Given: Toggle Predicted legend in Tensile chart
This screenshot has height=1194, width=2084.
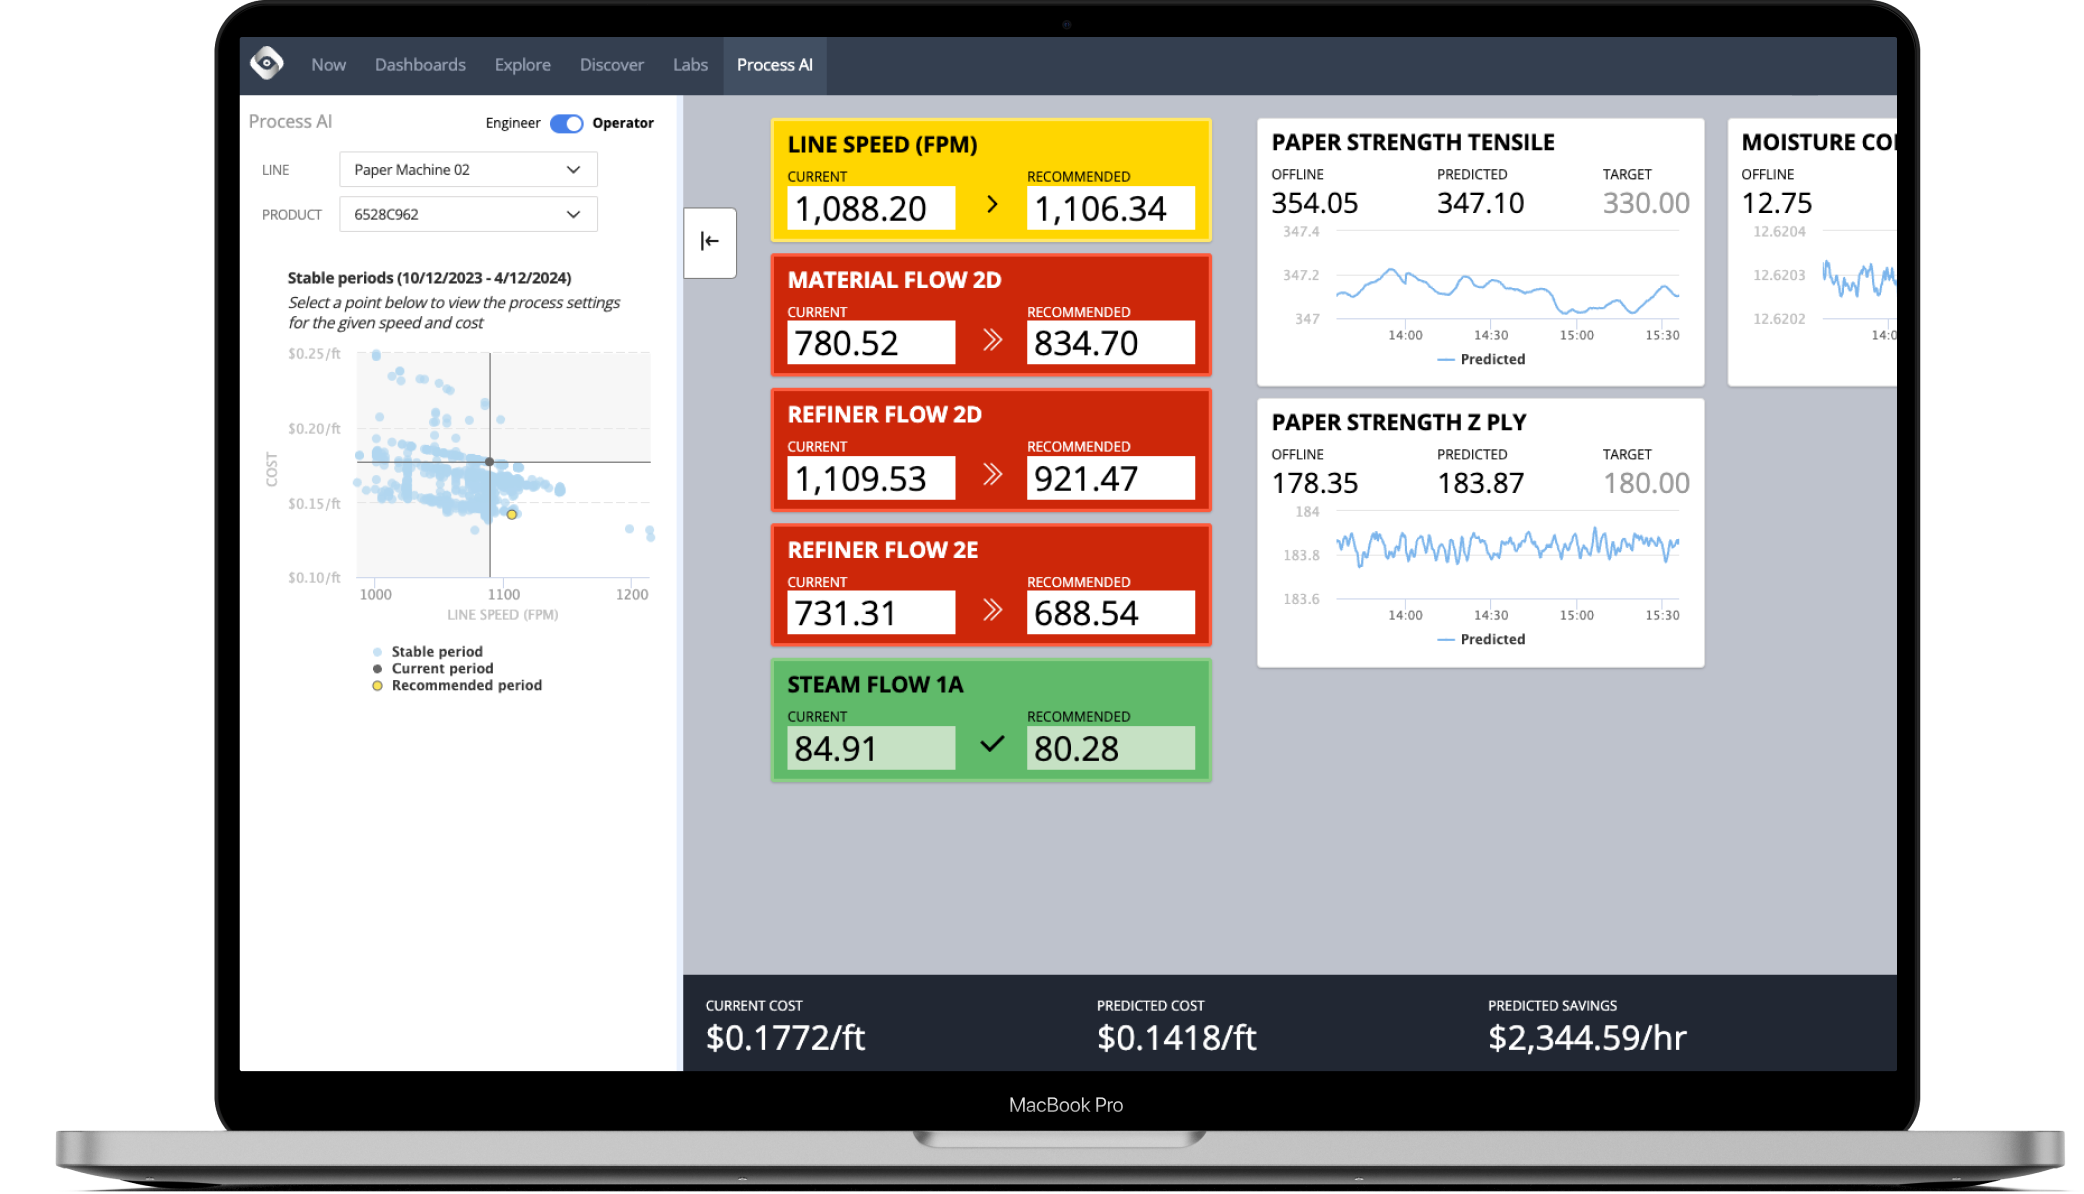Looking at the screenshot, I should [x=1481, y=360].
